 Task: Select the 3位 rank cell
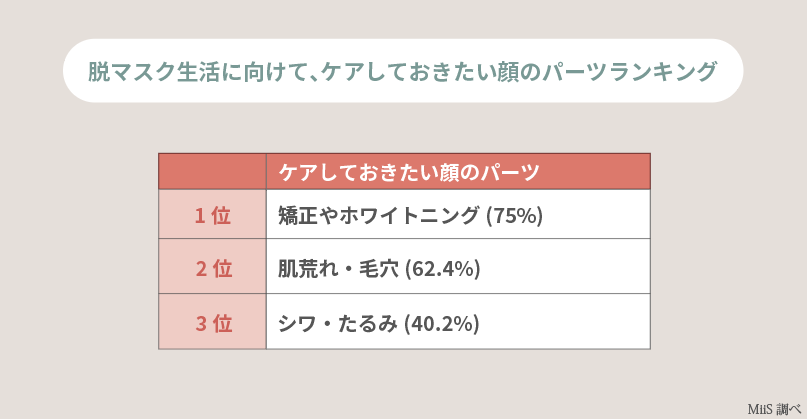pyautogui.click(x=212, y=323)
